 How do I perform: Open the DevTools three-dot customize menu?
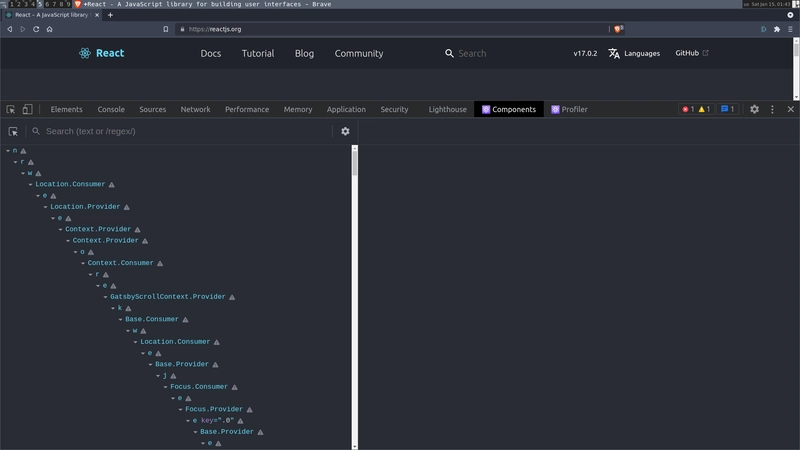click(772, 109)
